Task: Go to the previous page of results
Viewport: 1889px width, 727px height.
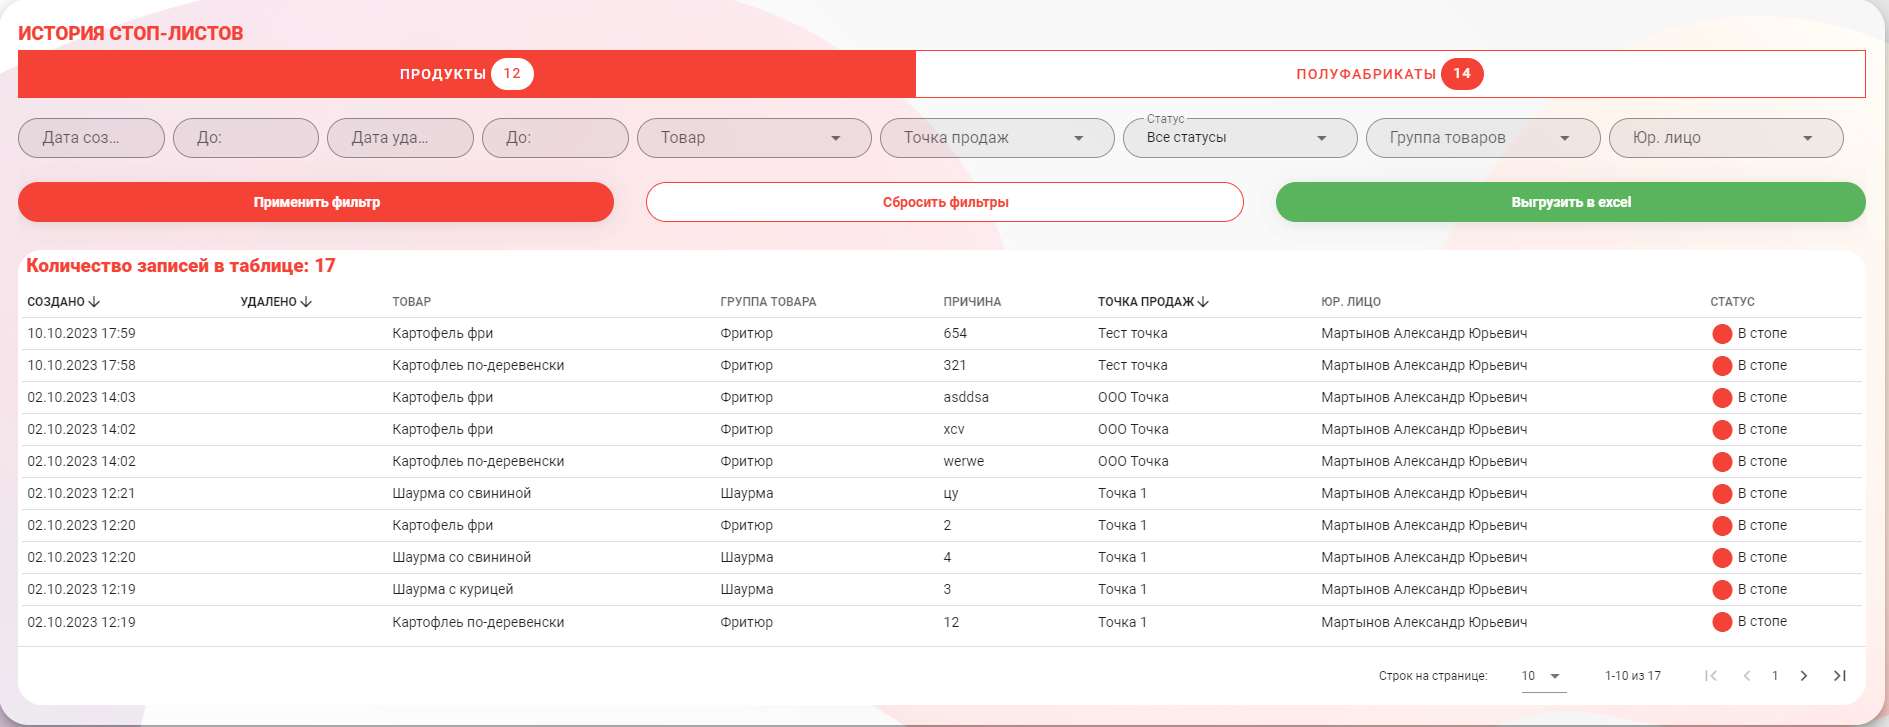Action: click(x=1747, y=676)
